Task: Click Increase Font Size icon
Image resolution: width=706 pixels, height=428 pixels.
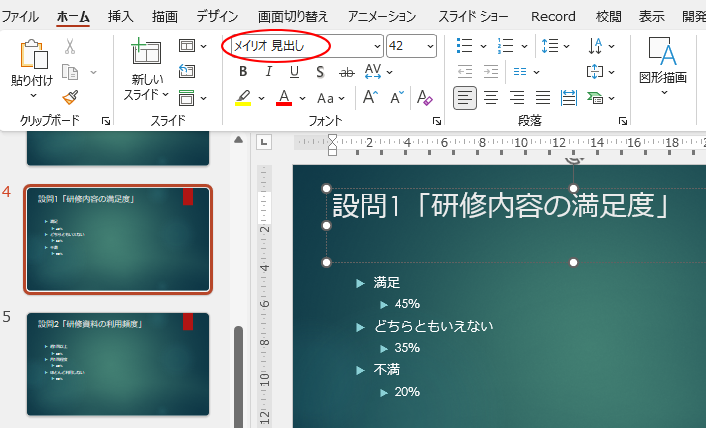Action: (371, 97)
